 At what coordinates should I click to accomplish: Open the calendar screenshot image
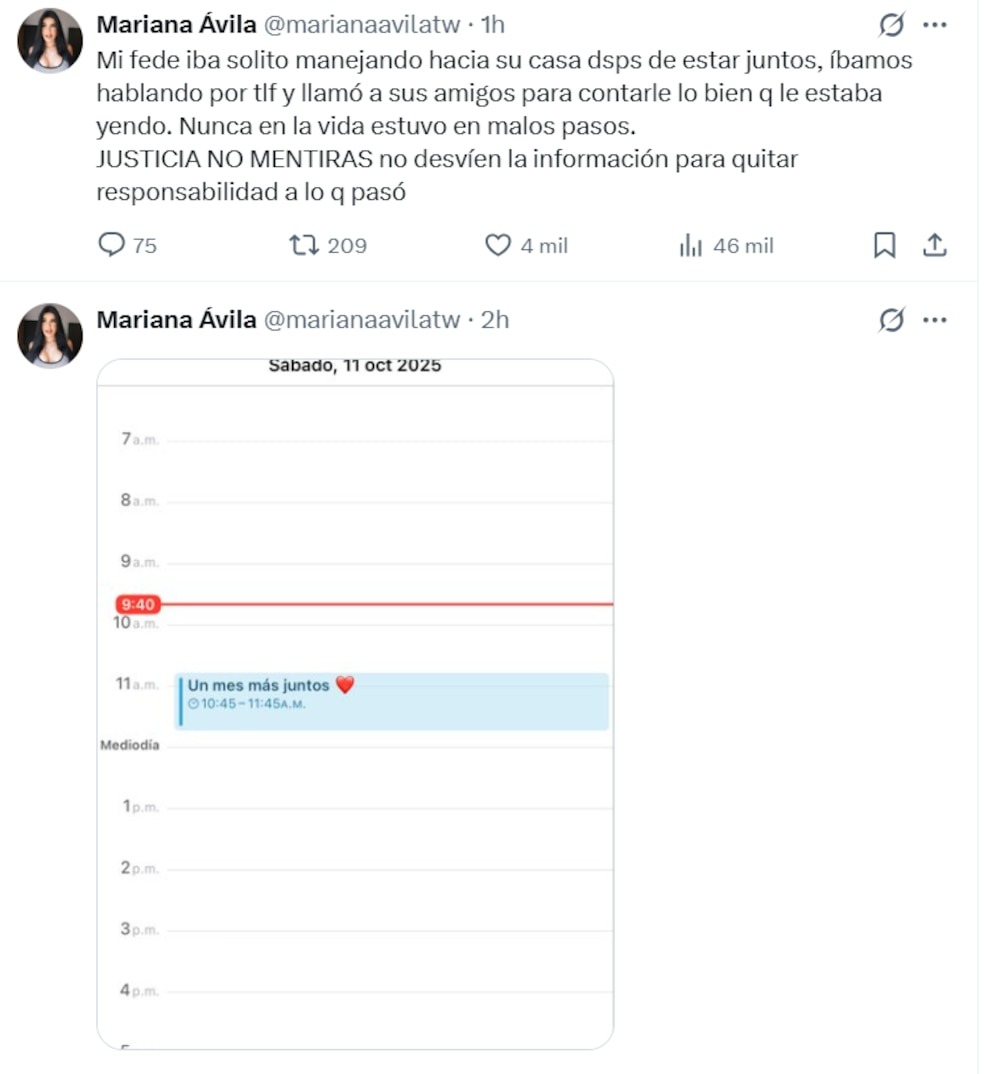point(355,850)
